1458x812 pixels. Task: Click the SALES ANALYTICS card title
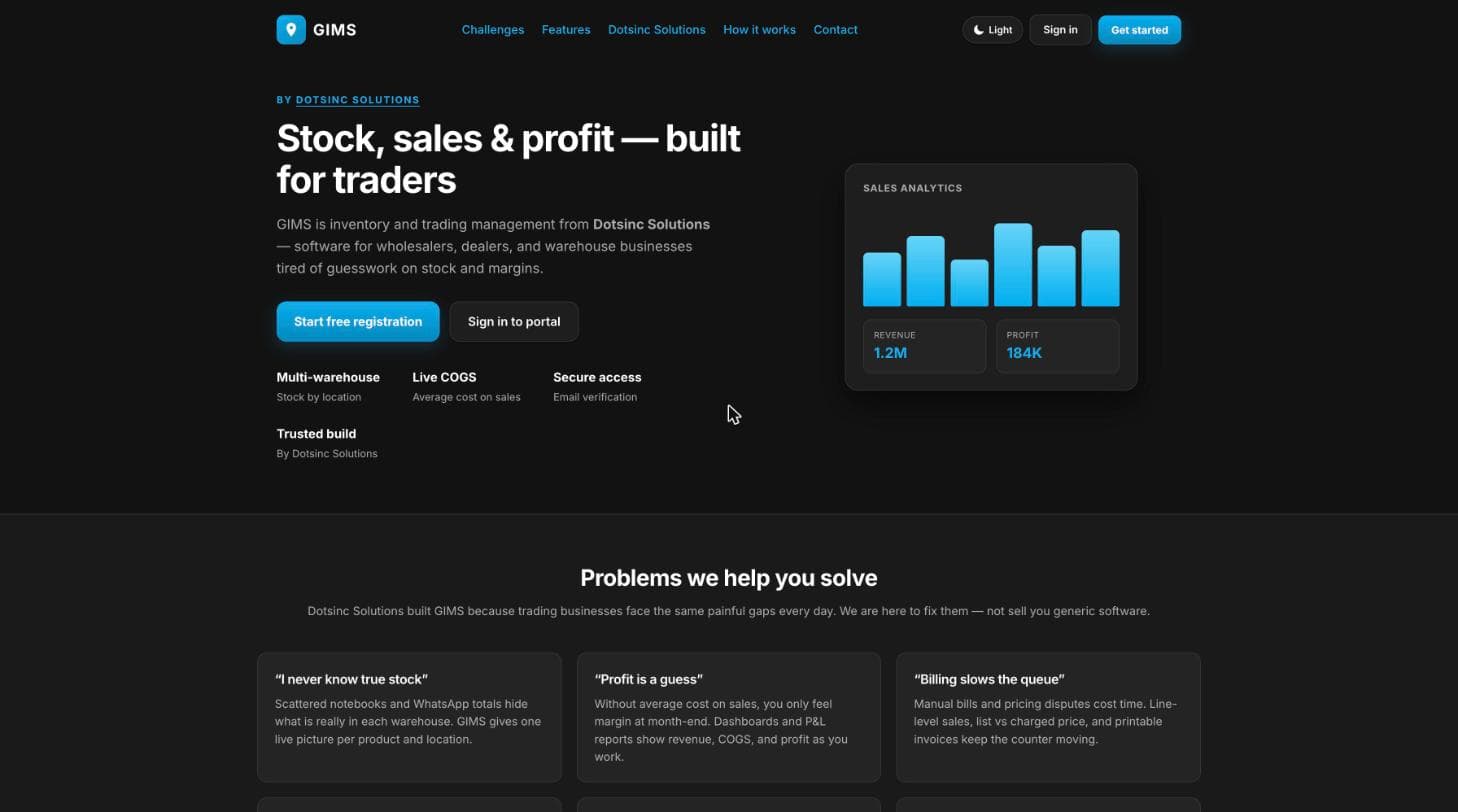913,188
